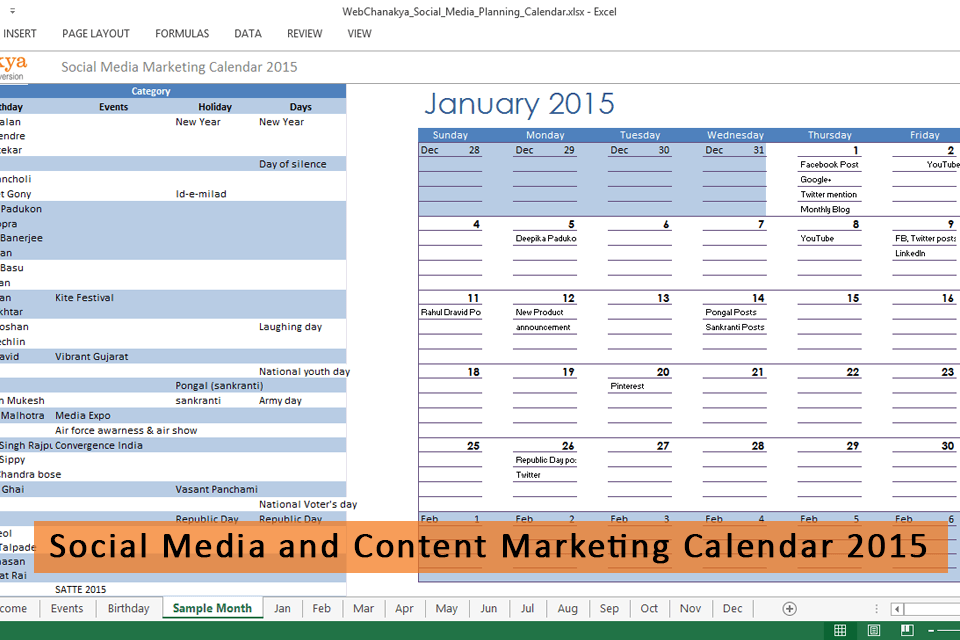This screenshot has height=640, width=960.
Task: Select the Facebook Post cell on Thursday 1
Action: 829,164
